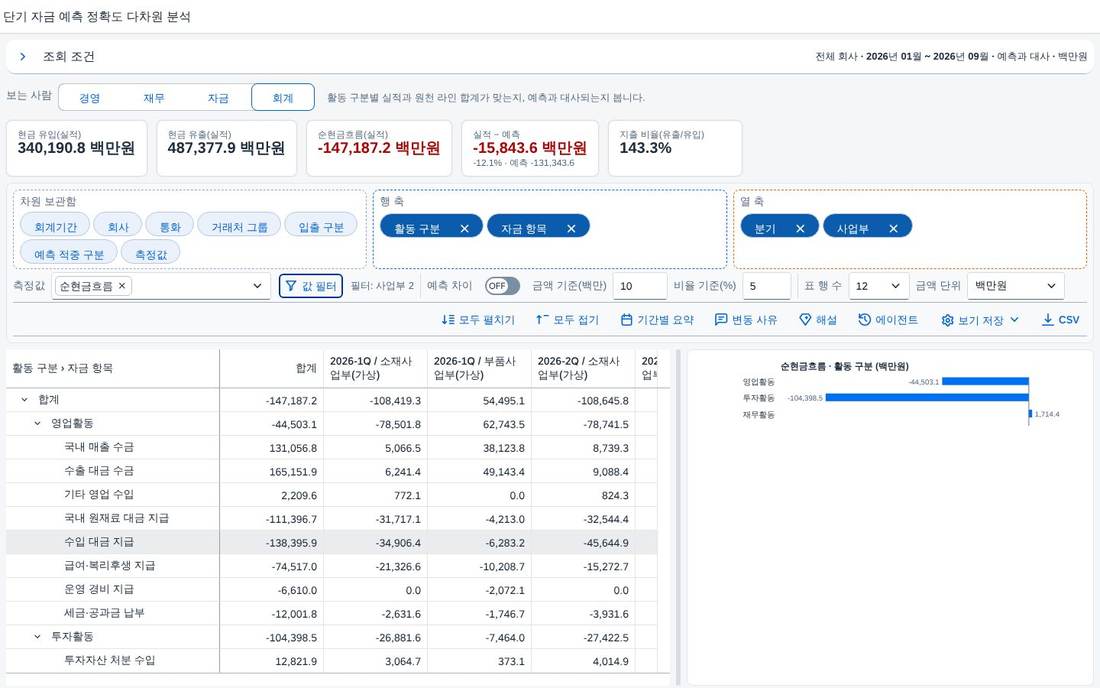The image size is (1100, 688).
Task: Select the 국내 원재료 대금 지급 row
Action: (x=332, y=518)
